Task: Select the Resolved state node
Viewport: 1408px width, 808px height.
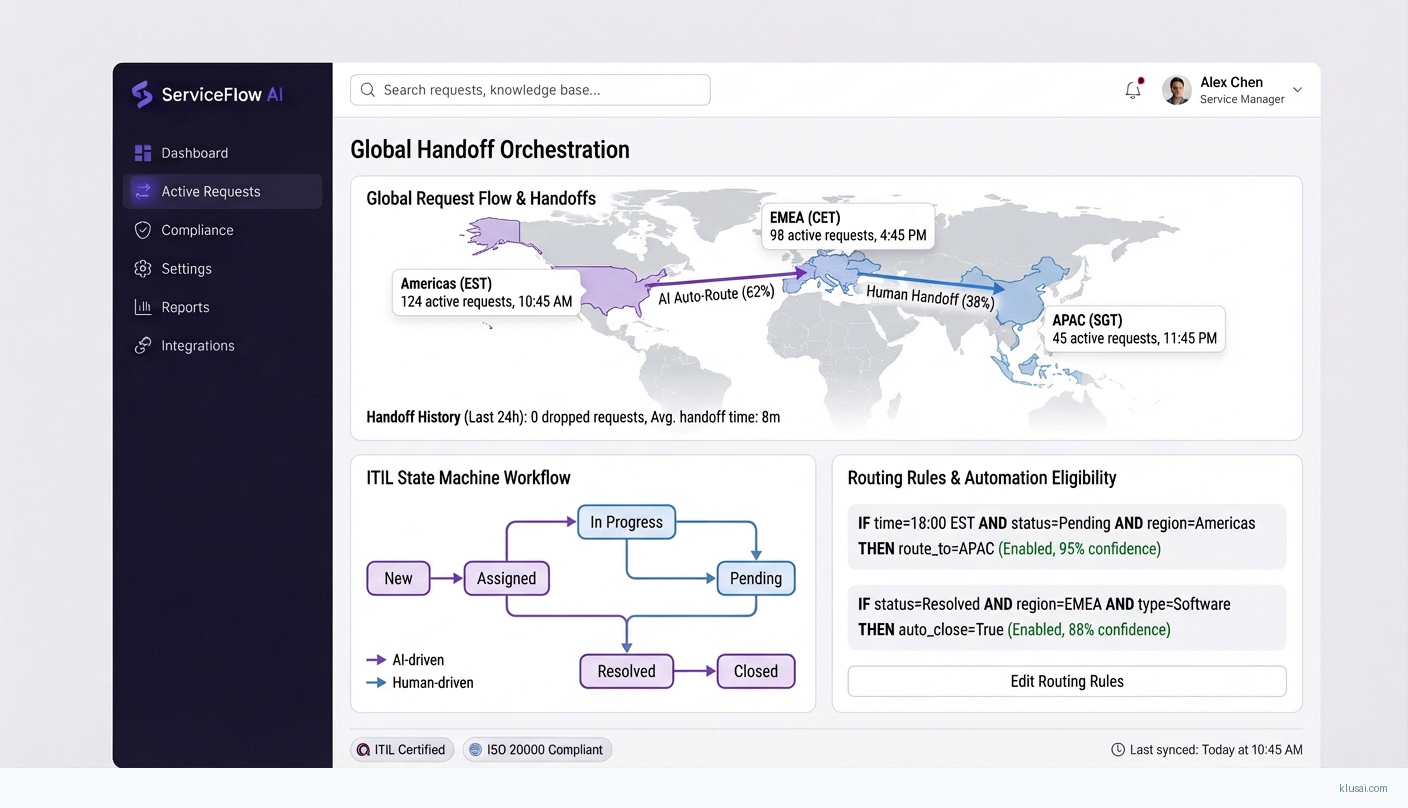Action: point(626,671)
